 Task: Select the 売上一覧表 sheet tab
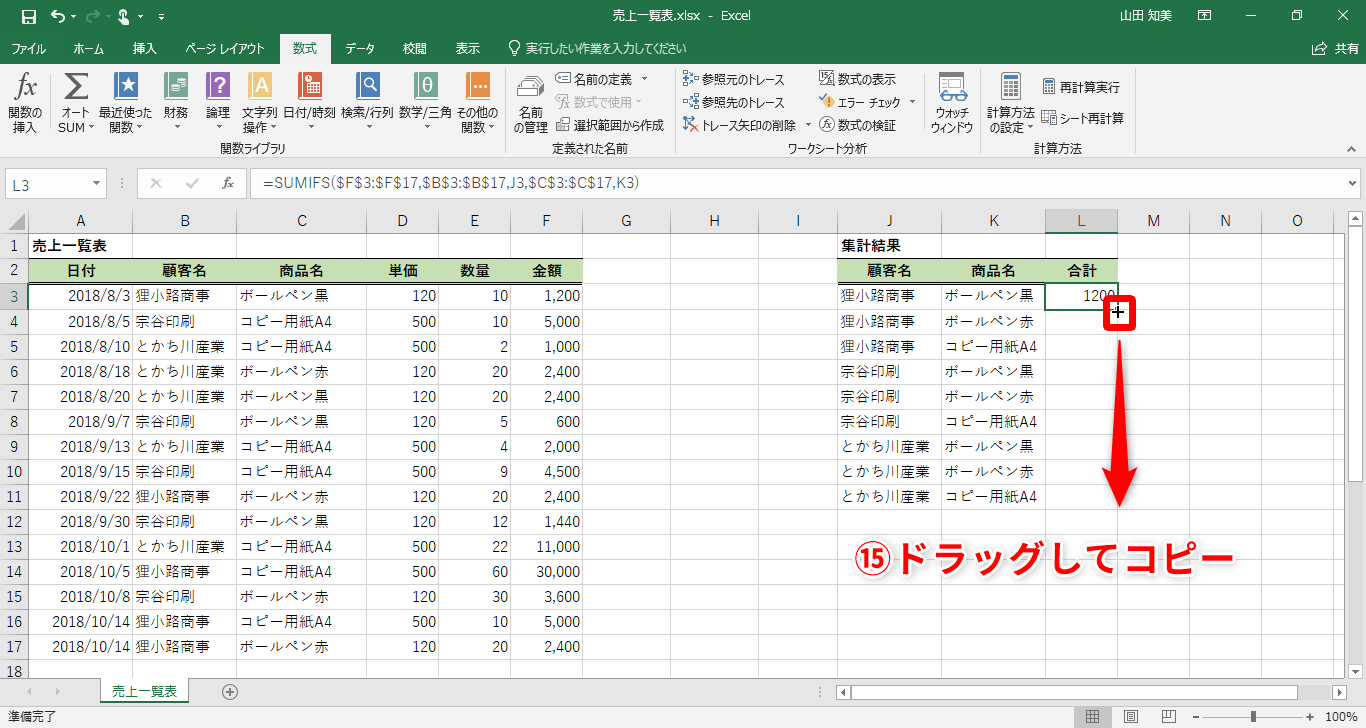tap(144, 691)
